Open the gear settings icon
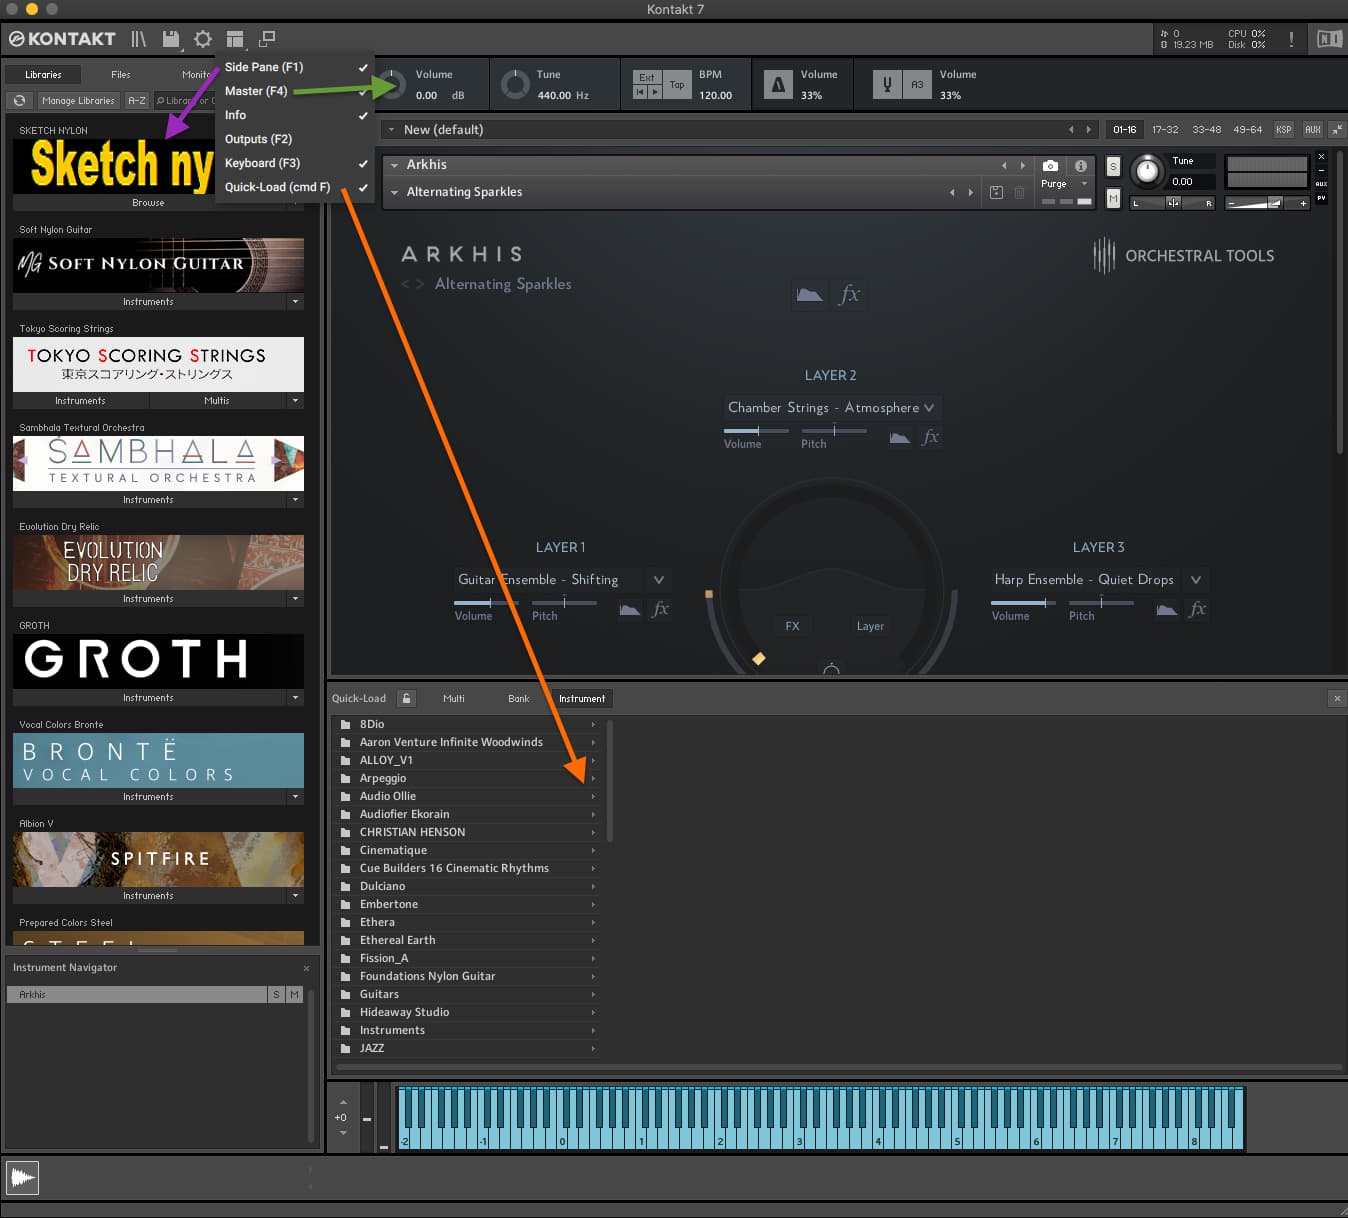 pos(203,39)
